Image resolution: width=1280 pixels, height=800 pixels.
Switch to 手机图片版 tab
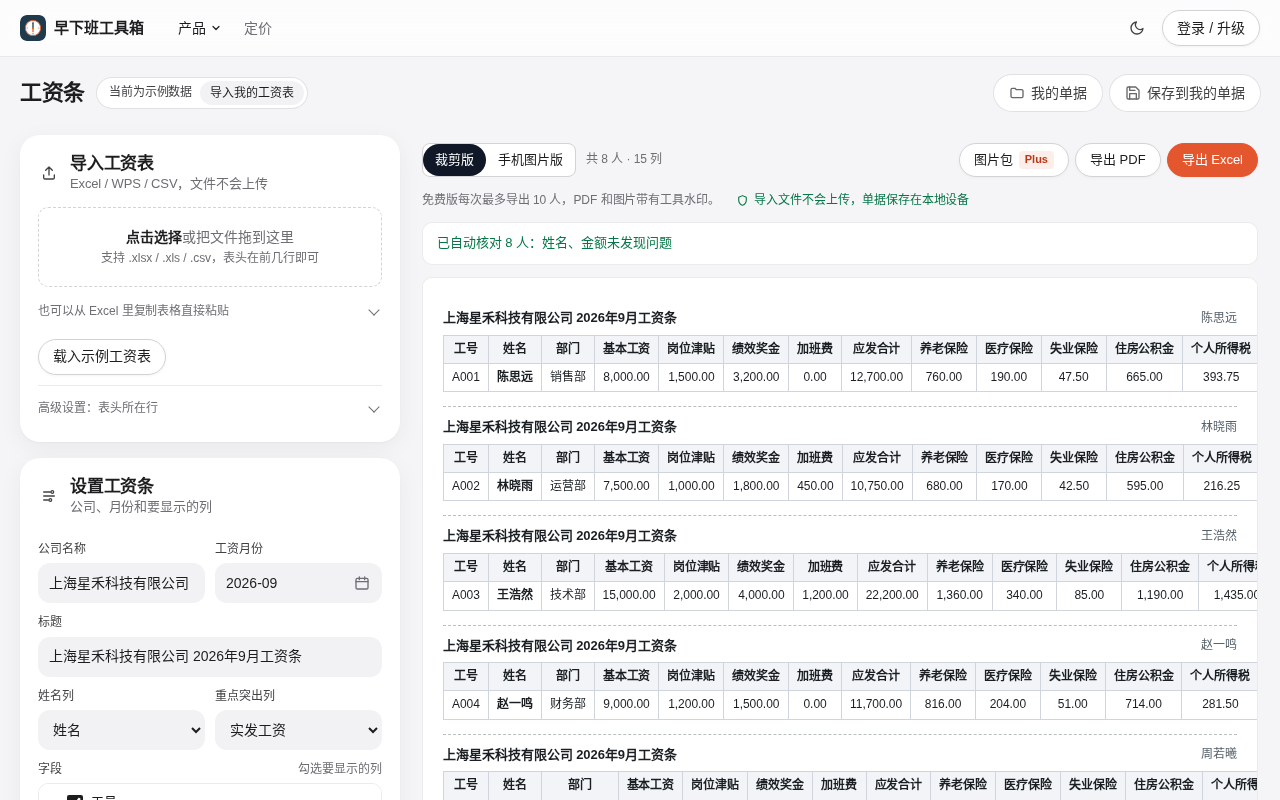pyautogui.click(x=530, y=160)
